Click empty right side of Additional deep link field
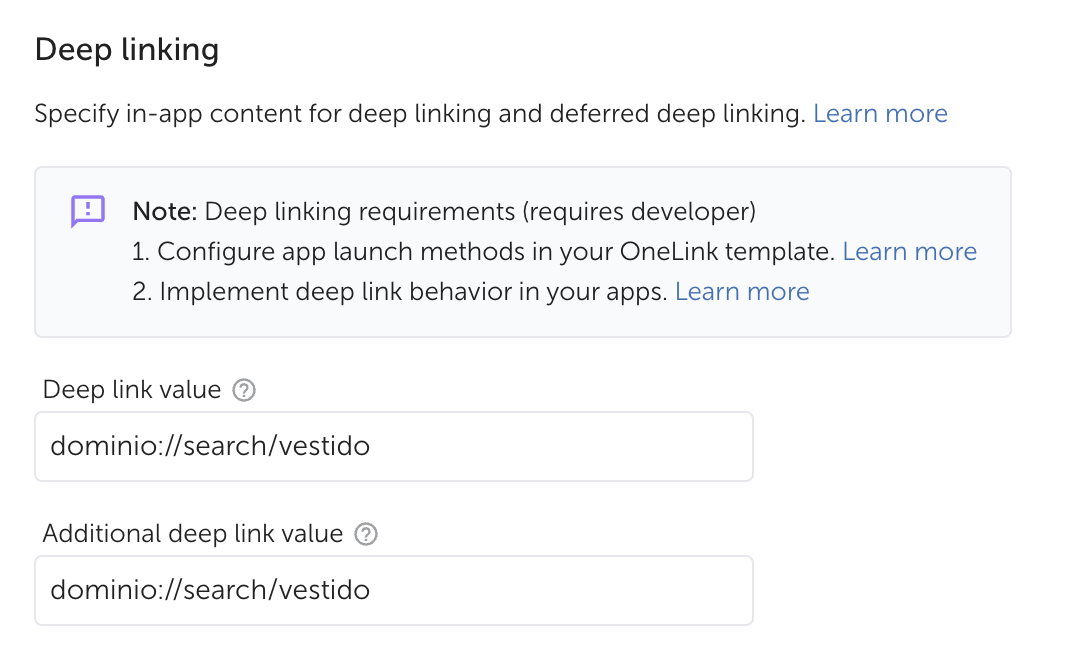Viewport: 1072px width, 656px height. tap(650, 590)
